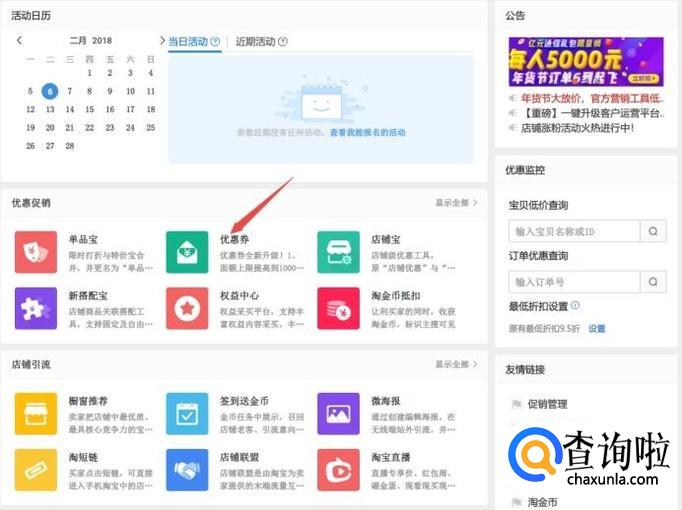This screenshot has height=510, width=682.
Task: Open the 橱窗推荐 yellow shop icon
Action: click(36, 414)
